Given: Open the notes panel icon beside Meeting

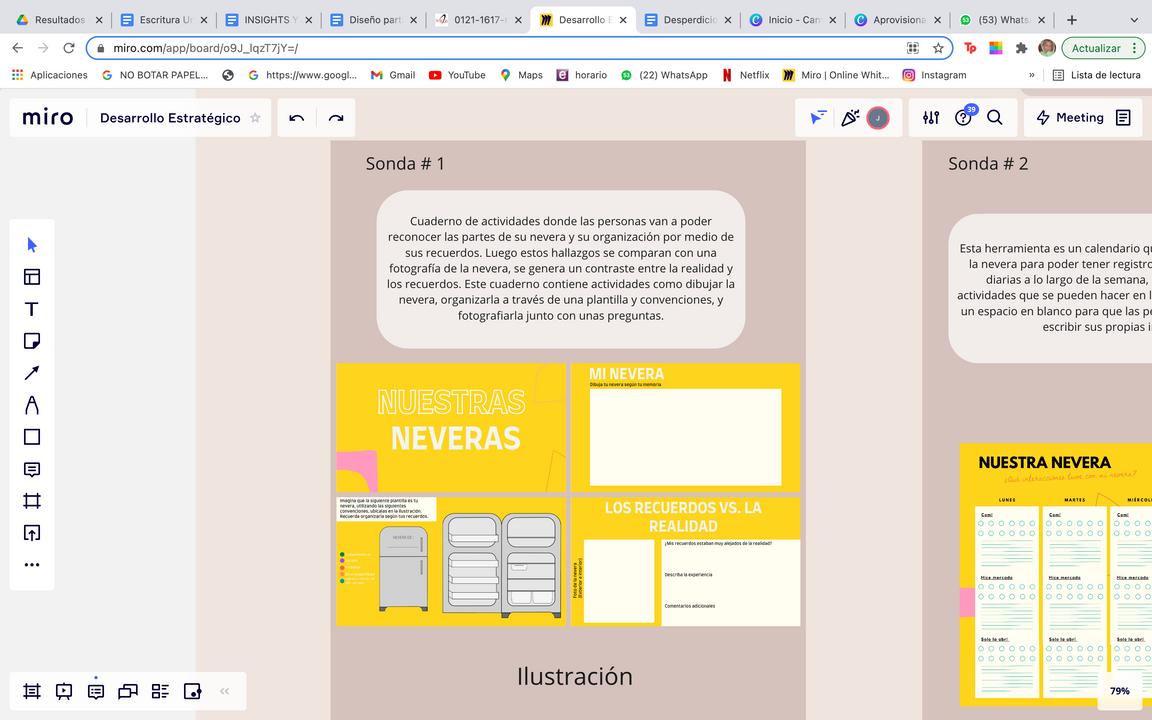Looking at the screenshot, I should pyautogui.click(x=1123, y=118).
